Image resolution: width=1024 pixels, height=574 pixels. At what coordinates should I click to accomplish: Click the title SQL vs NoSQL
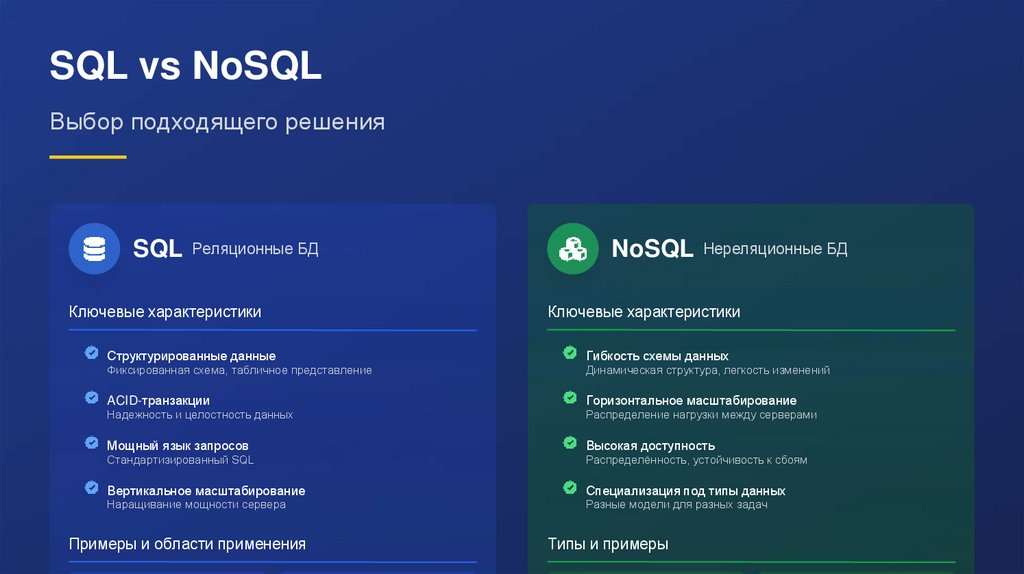185,65
